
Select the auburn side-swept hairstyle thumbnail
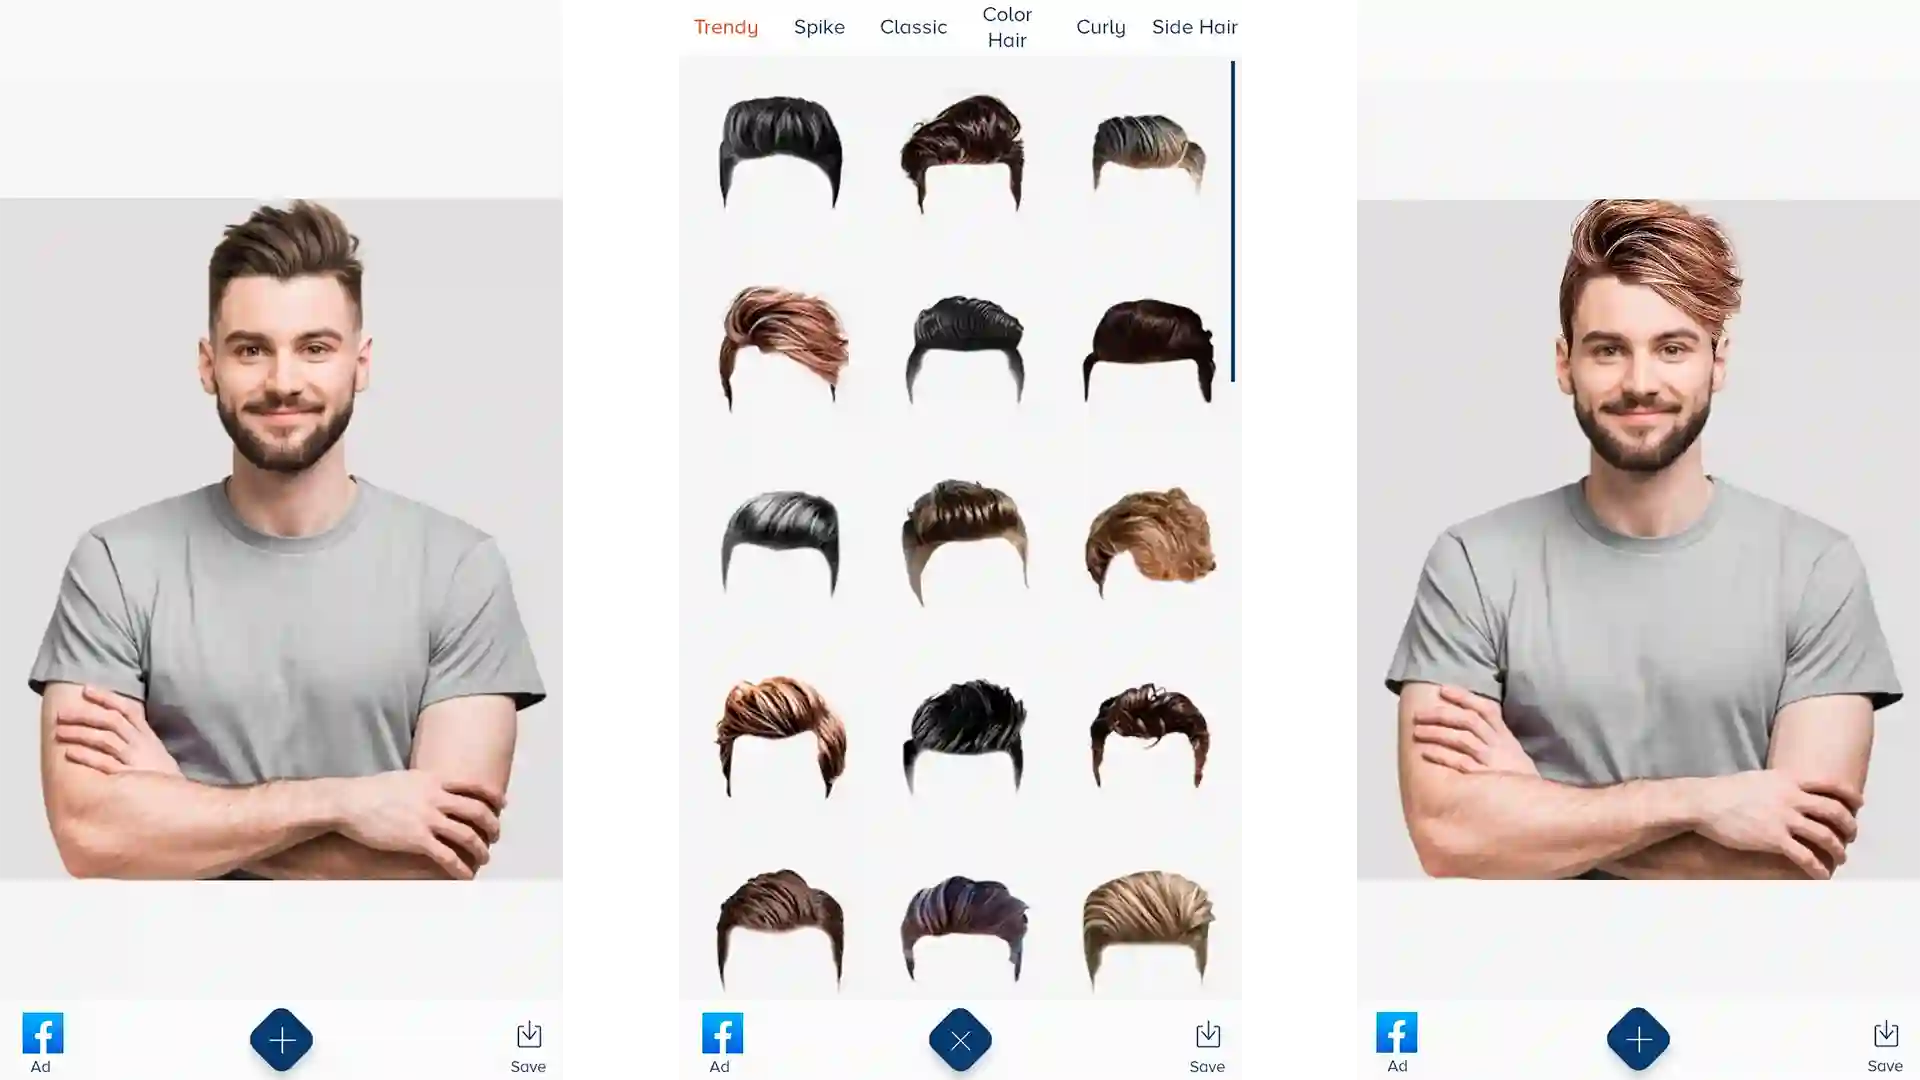(x=779, y=347)
